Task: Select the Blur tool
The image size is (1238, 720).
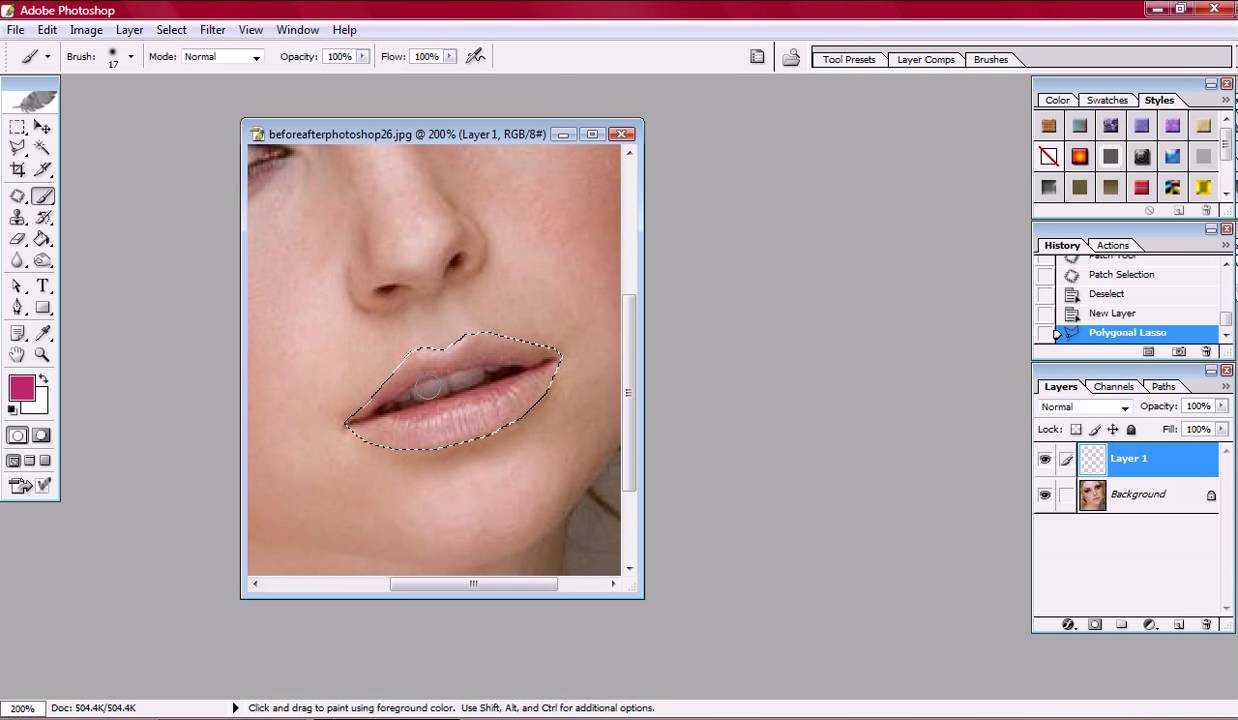Action: coord(18,261)
